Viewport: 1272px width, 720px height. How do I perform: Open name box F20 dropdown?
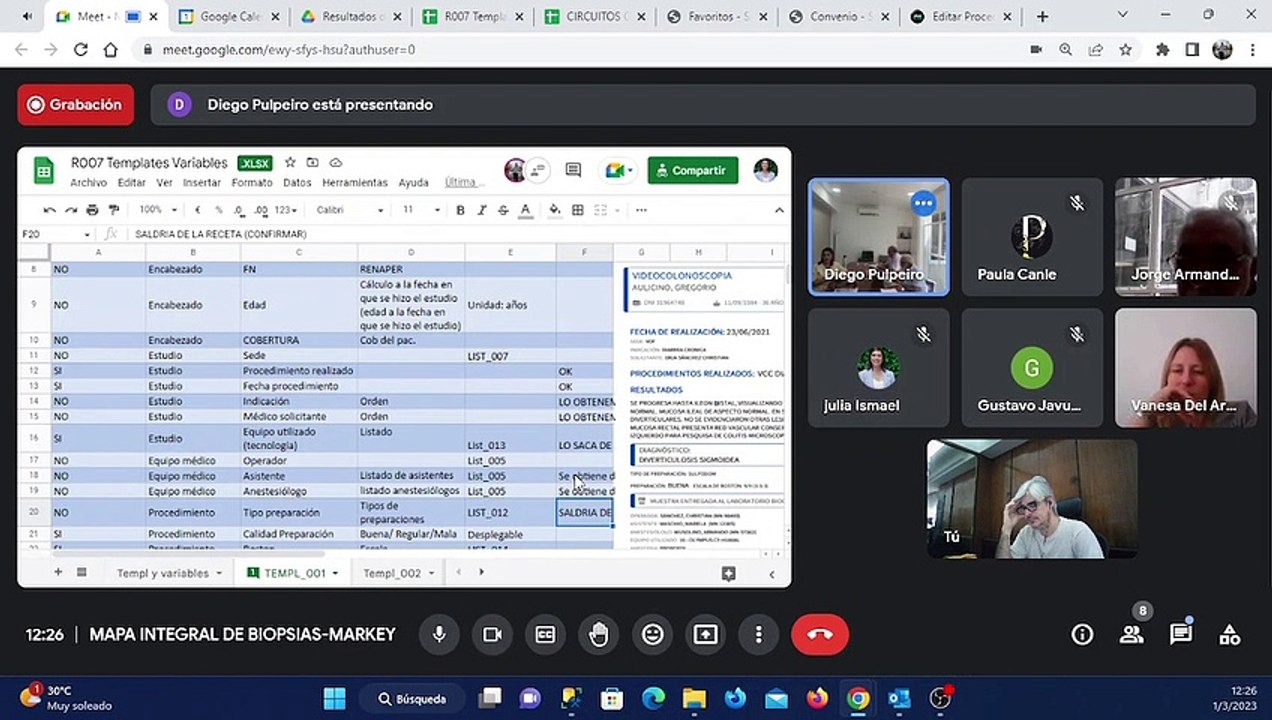pyautogui.click(x=87, y=234)
